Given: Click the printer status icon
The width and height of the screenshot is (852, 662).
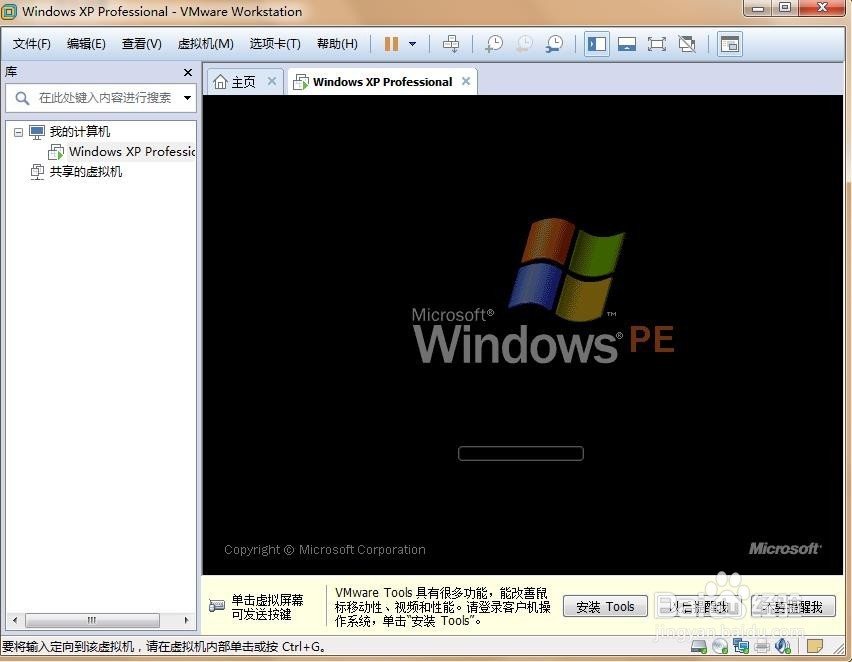Looking at the screenshot, I should click(762, 646).
